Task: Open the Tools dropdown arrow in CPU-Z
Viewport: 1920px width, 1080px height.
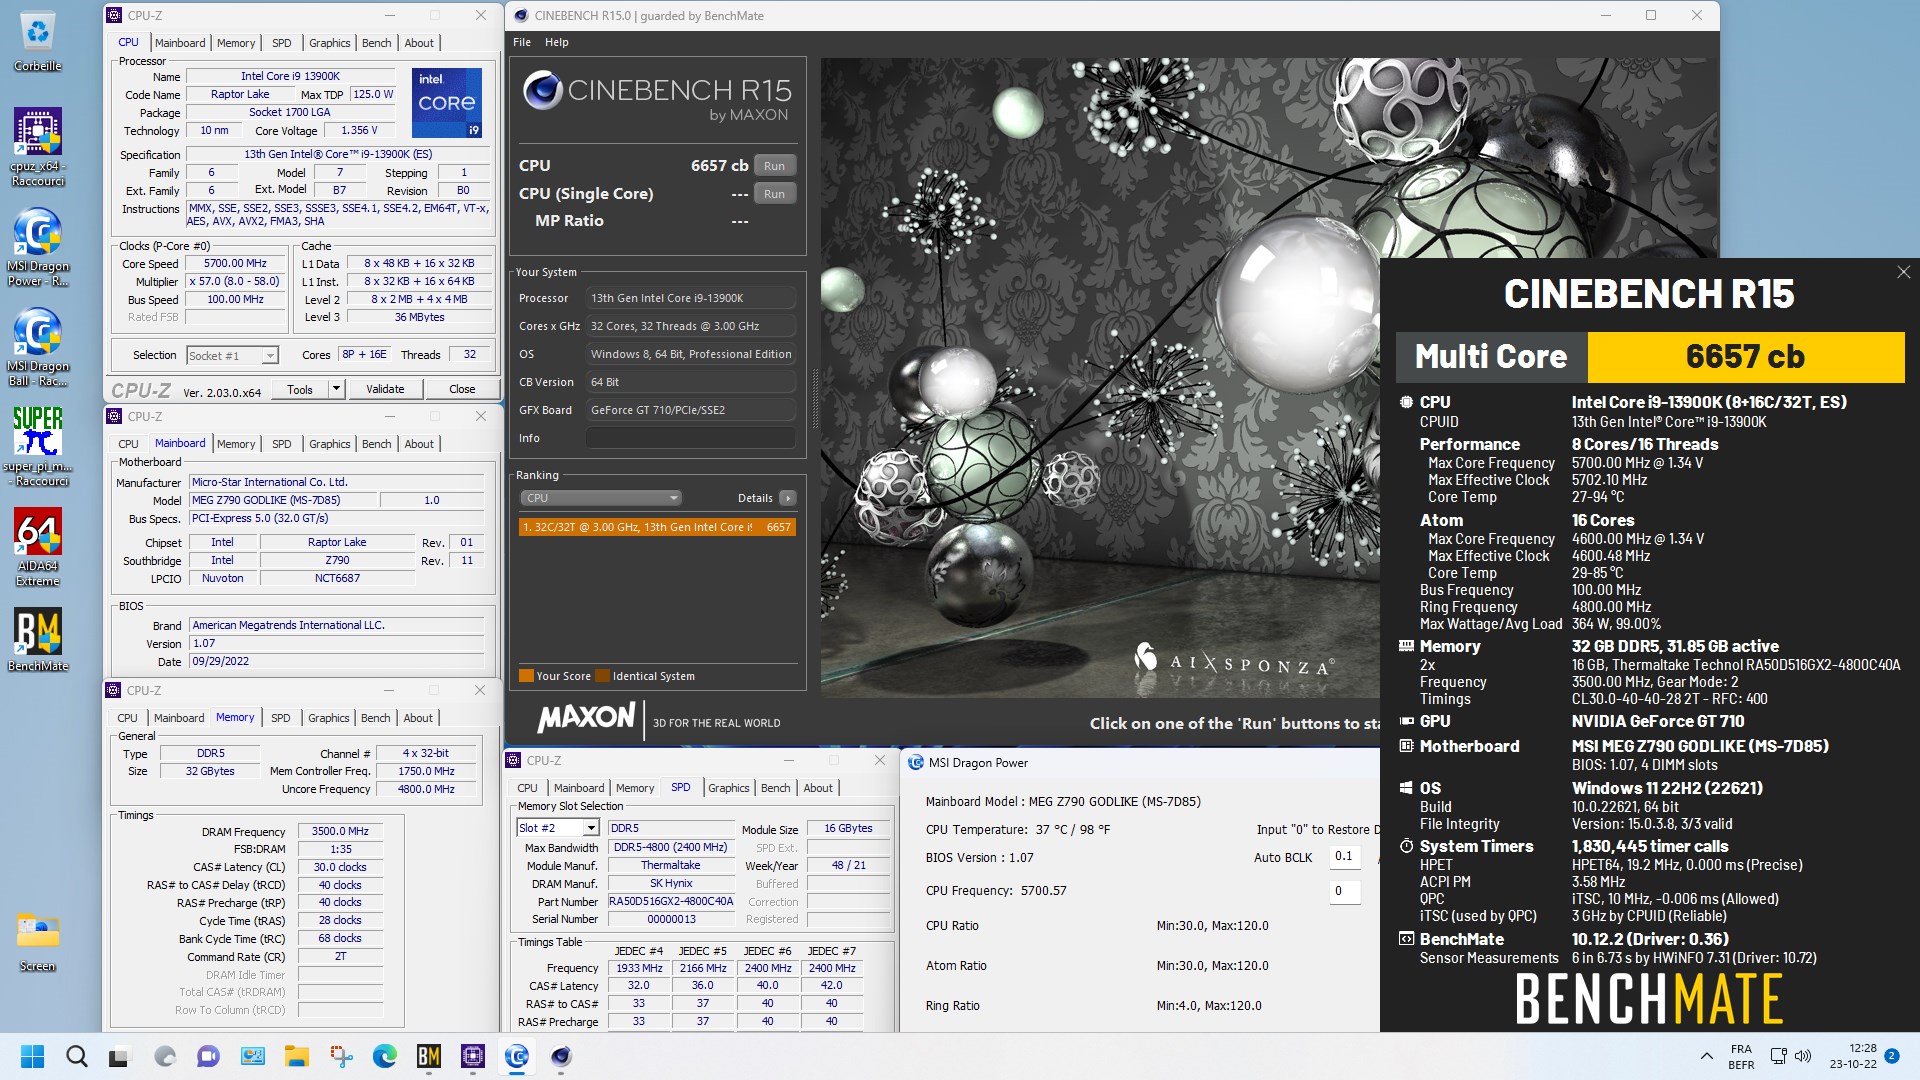Action: (336, 389)
